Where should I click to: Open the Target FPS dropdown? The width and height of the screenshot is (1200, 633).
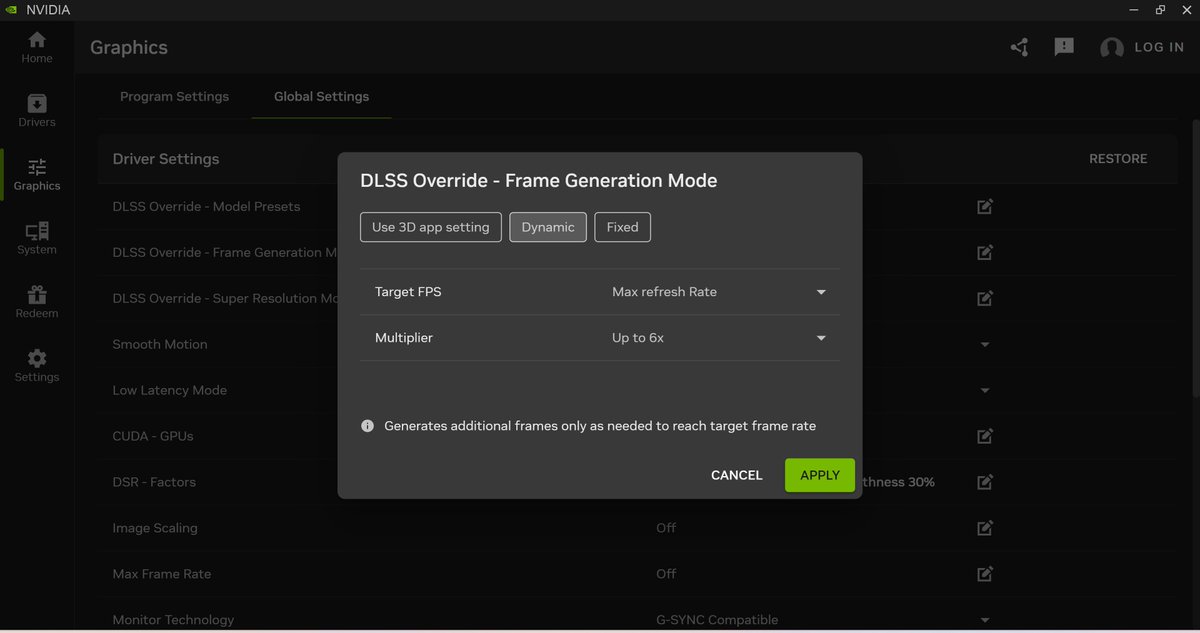719,292
